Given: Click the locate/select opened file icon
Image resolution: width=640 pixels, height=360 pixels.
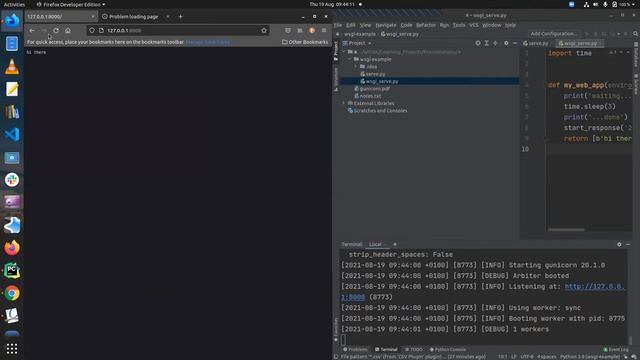Looking at the screenshot, I should [x=478, y=43].
